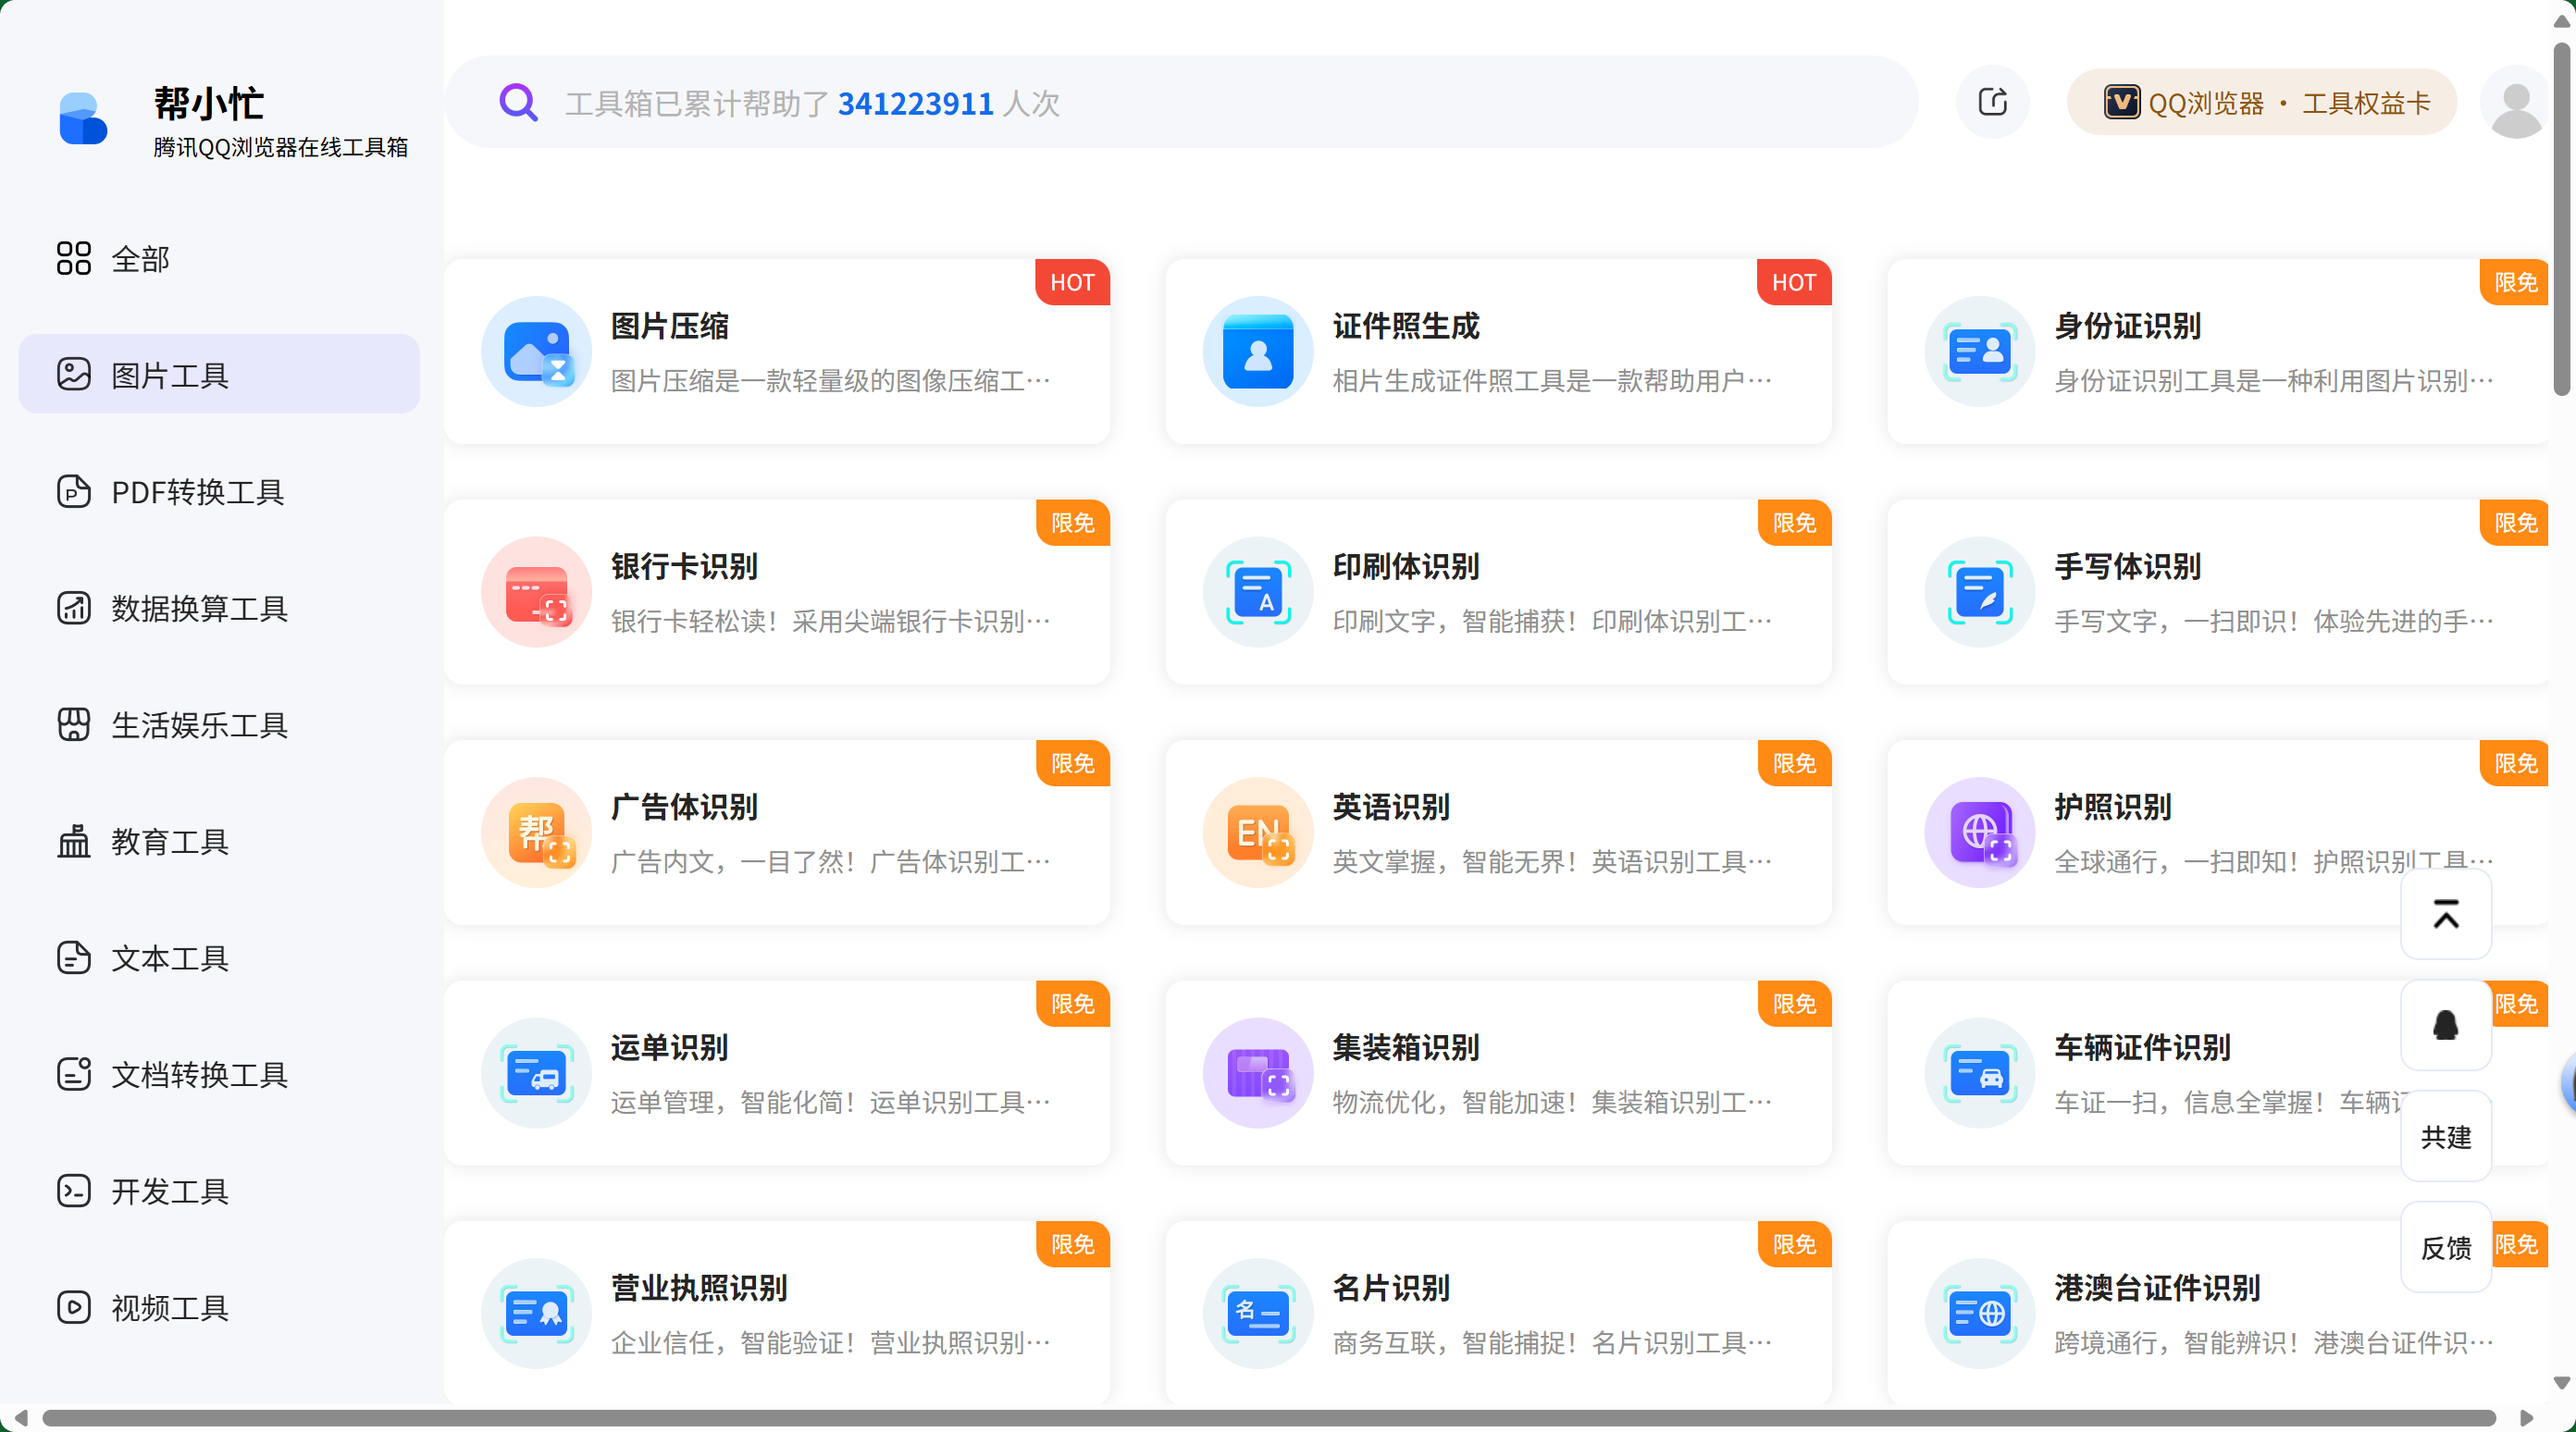Click the horizontal scrollbar right arrow
The height and width of the screenshot is (1432, 2576).
point(2526,1418)
